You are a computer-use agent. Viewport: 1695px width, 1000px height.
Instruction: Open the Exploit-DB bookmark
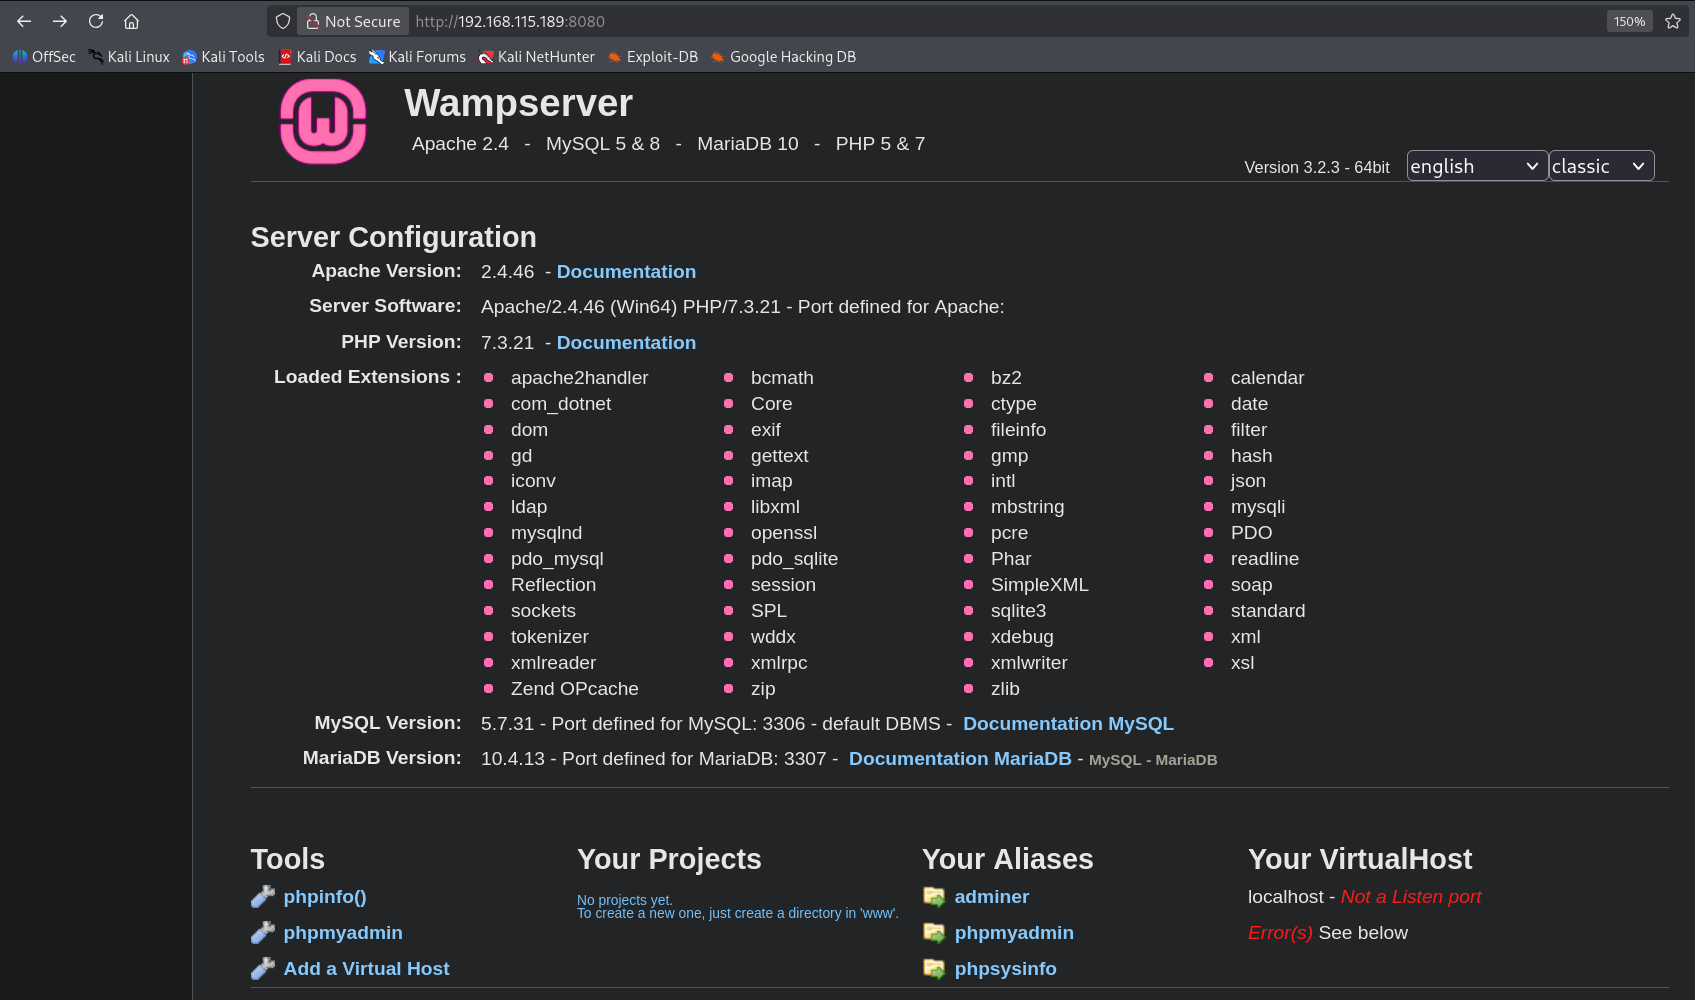(x=653, y=57)
